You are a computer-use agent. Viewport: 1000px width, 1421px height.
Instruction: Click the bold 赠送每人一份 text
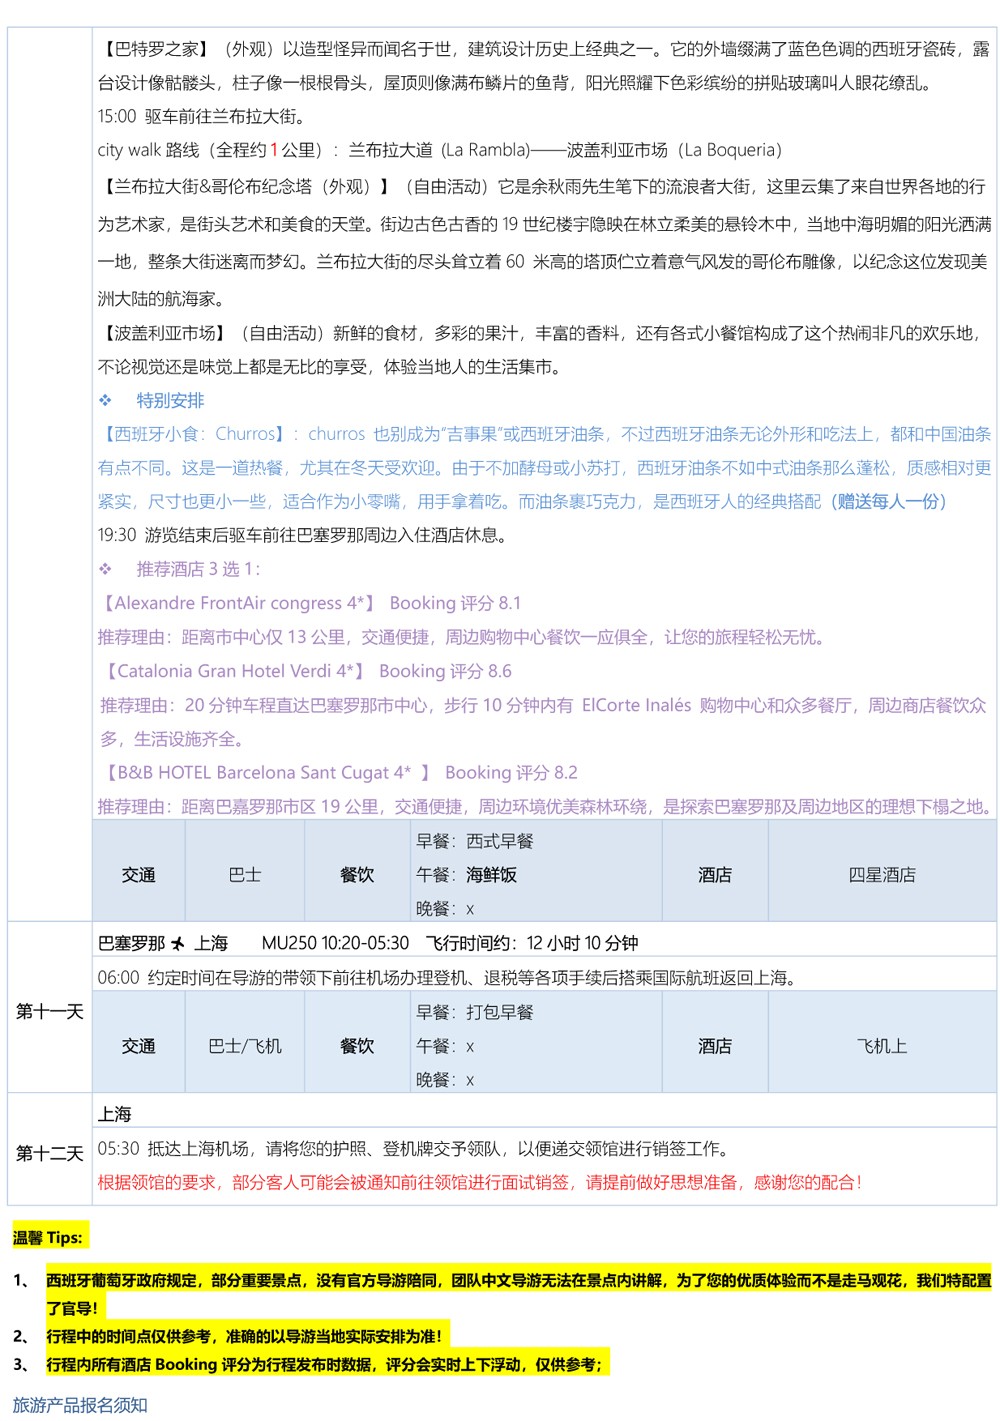pyautogui.click(x=888, y=501)
